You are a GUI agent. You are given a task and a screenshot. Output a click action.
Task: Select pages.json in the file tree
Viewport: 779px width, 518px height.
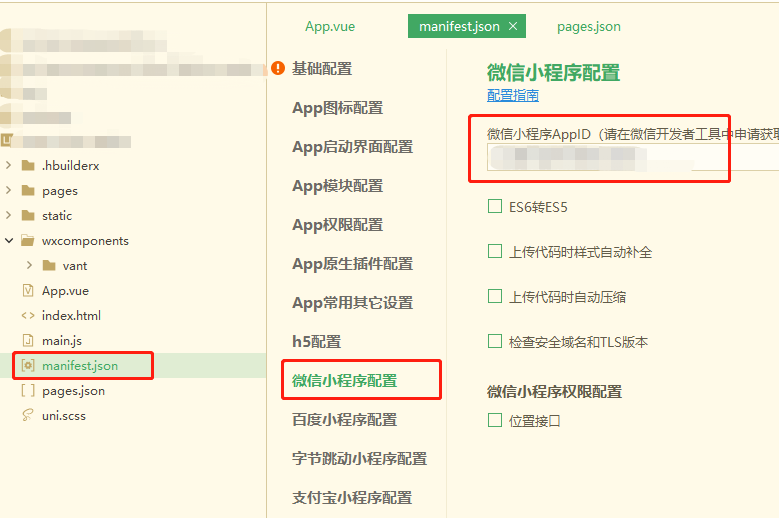pyautogui.click(x=74, y=391)
